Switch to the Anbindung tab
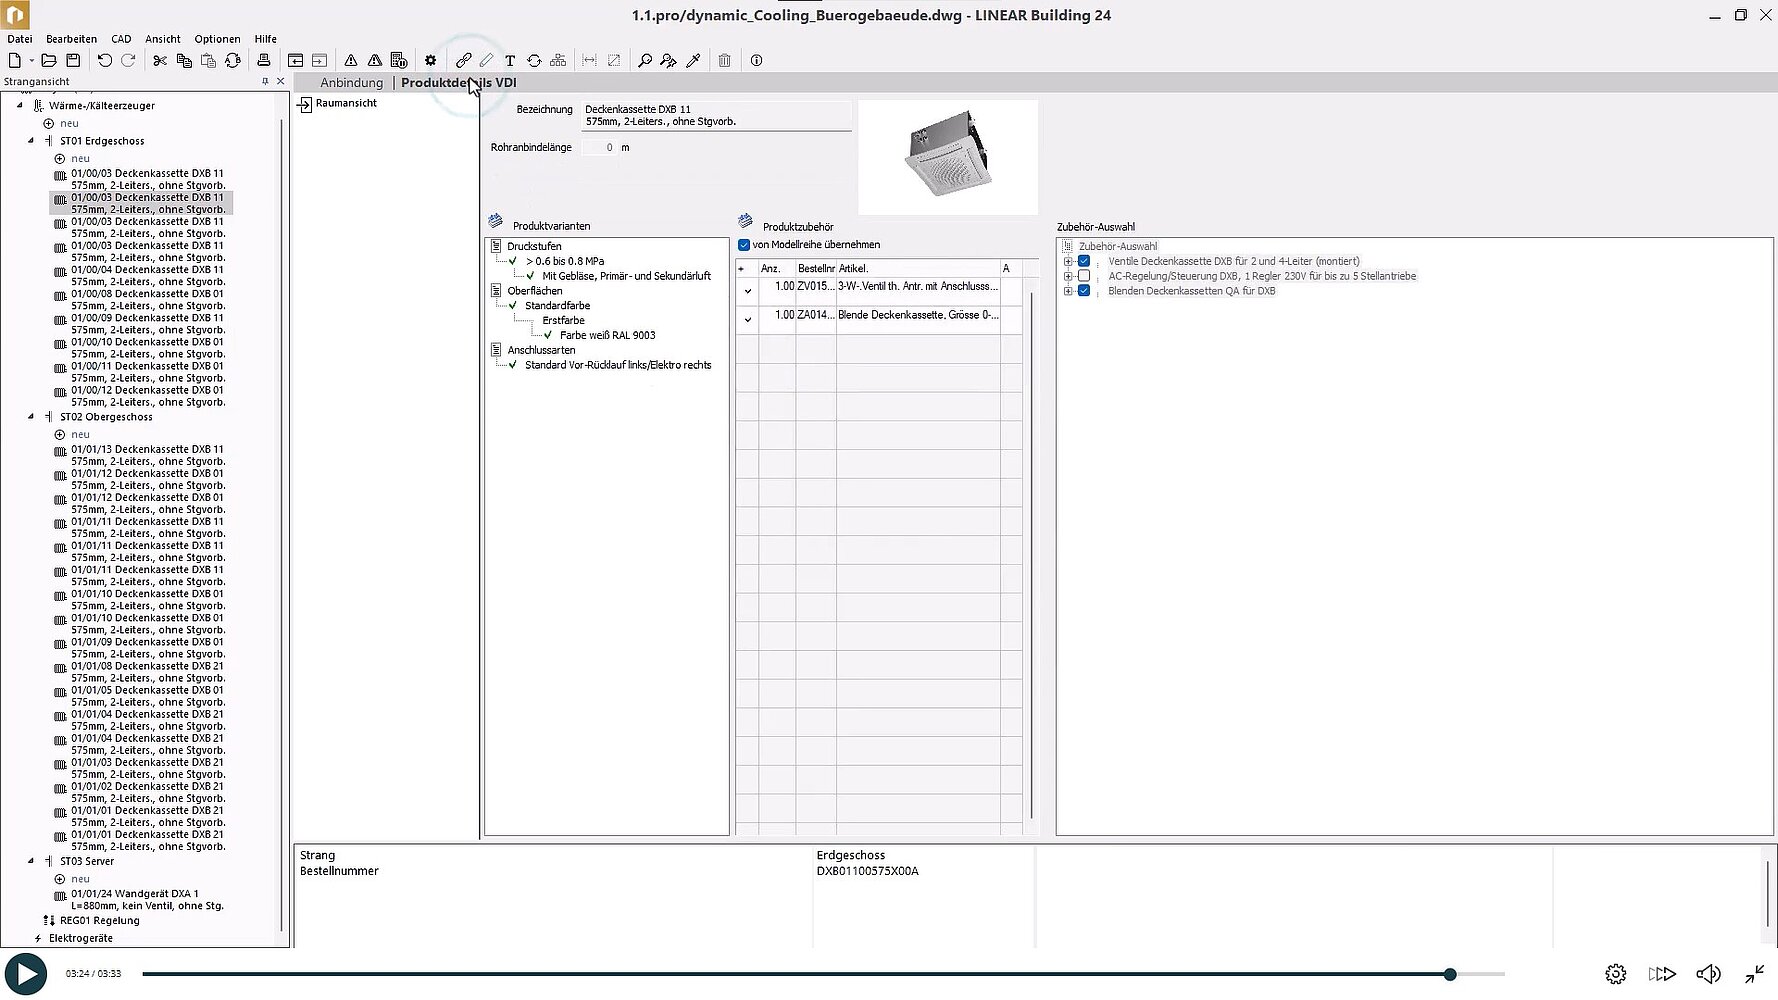Screen dimensions: 1778x1000 click(x=351, y=83)
